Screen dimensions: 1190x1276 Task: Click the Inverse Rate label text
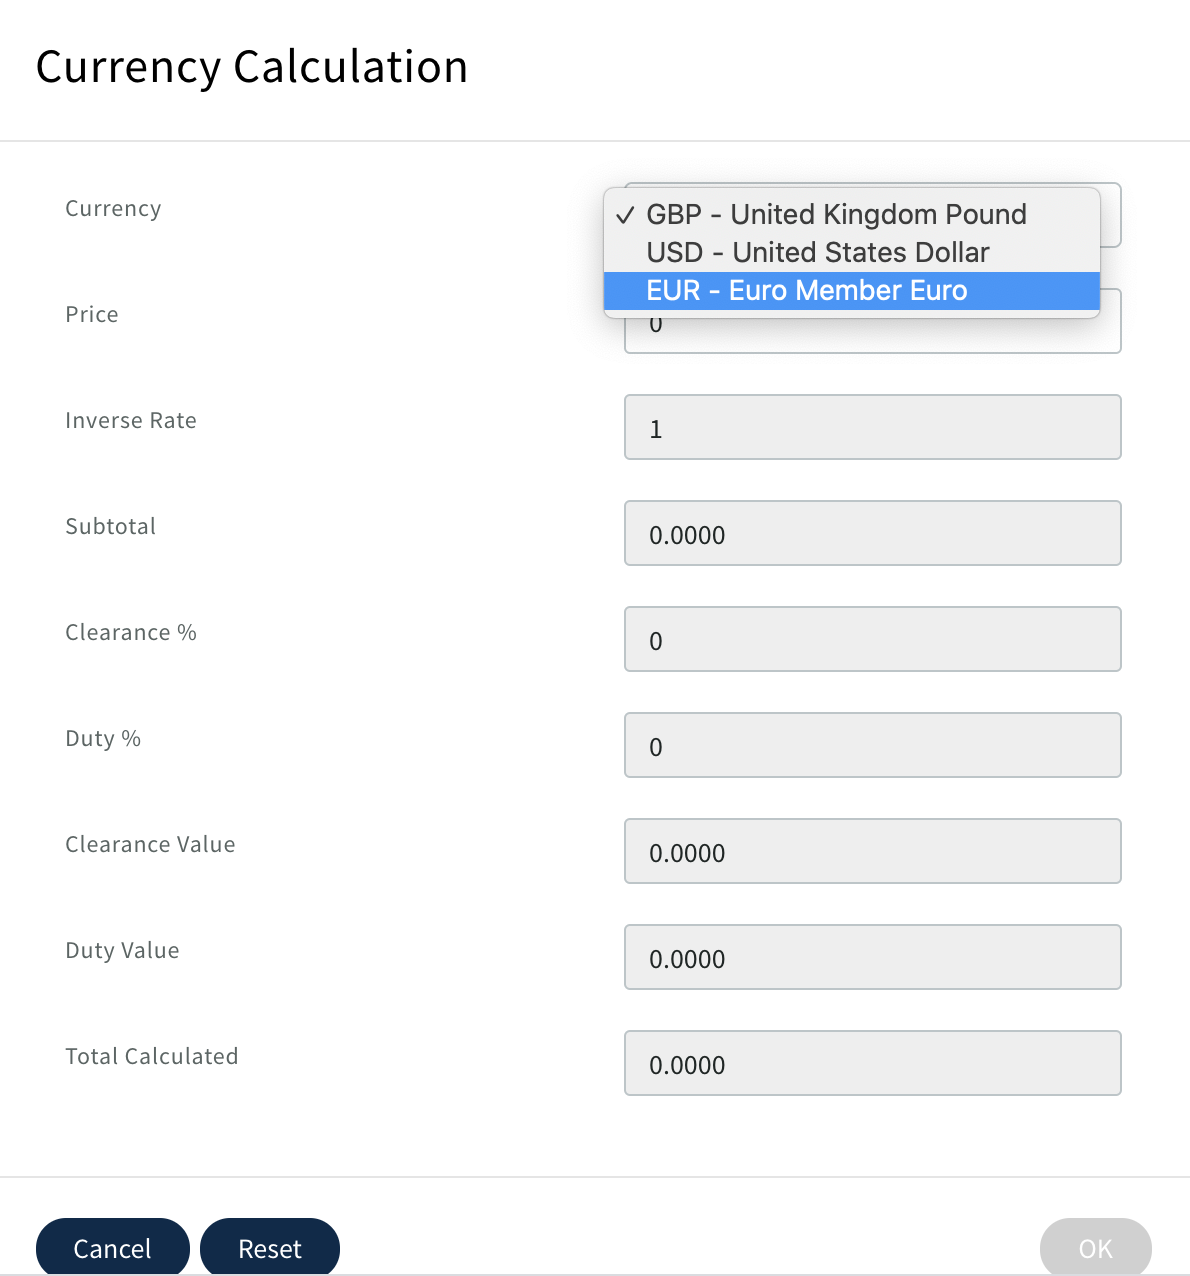coord(131,421)
